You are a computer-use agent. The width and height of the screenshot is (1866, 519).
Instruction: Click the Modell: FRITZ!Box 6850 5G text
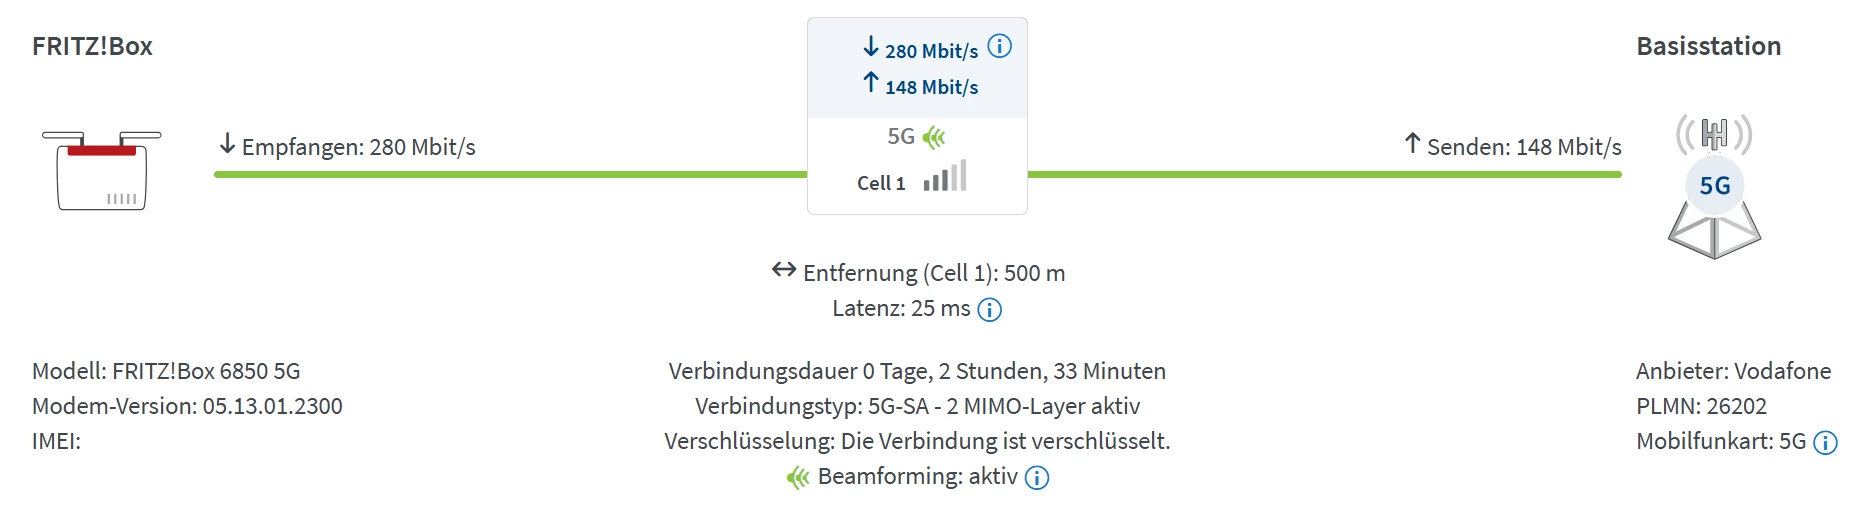click(166, 371)
